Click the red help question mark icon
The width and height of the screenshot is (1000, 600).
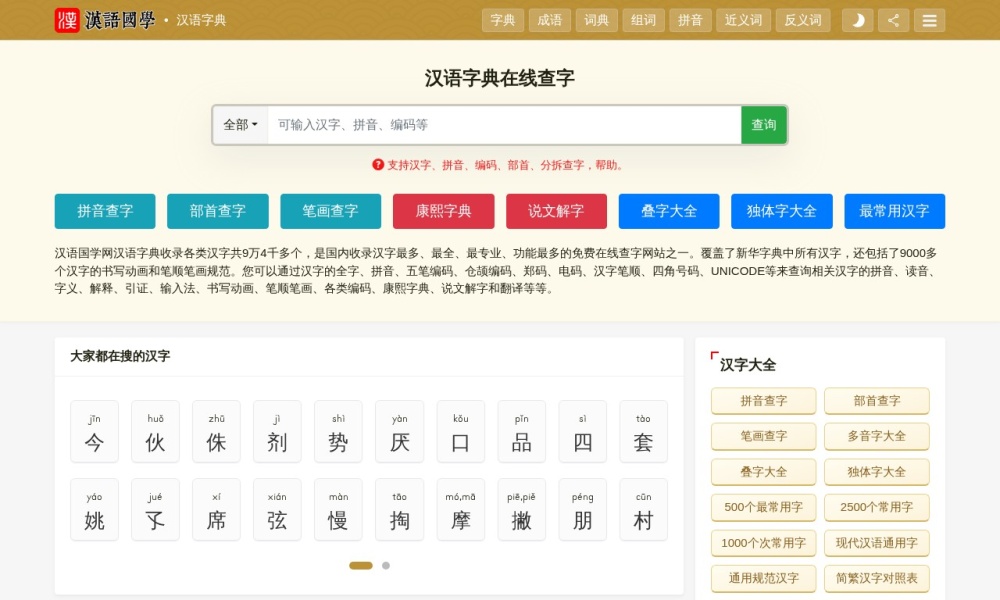tap(378, 163)
